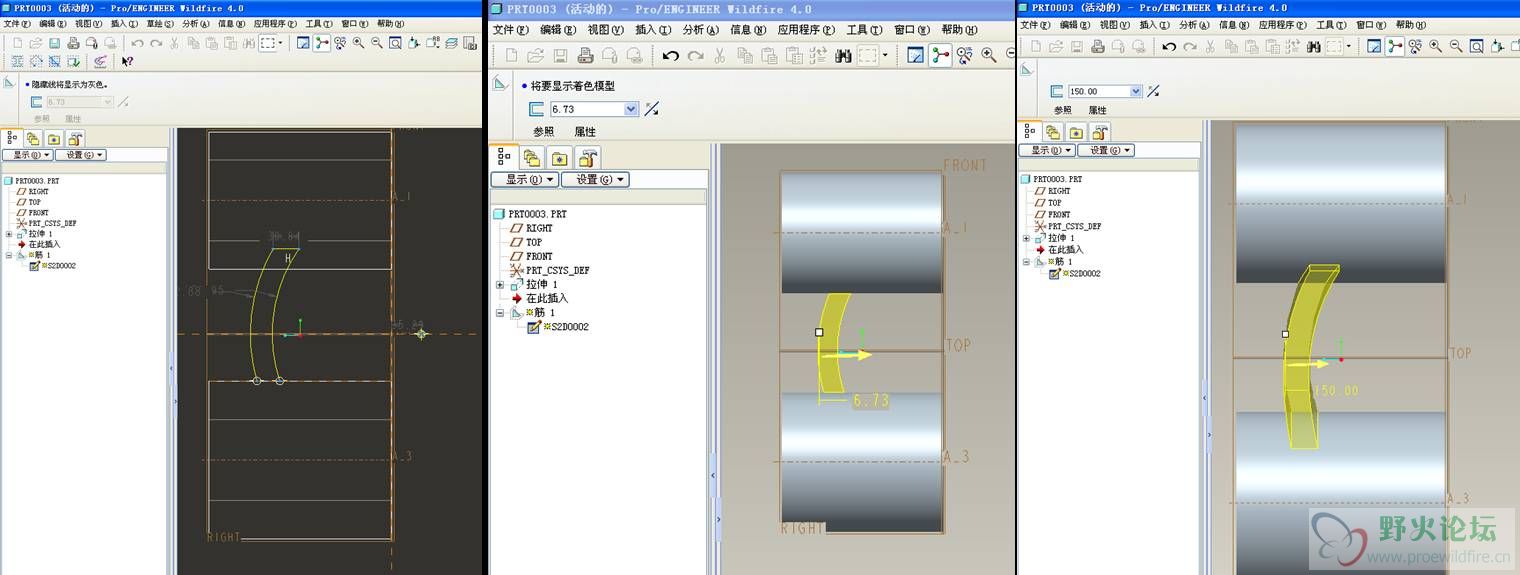
Task: Click Zoom Out icon in left window
Action: tap(376, 43)
